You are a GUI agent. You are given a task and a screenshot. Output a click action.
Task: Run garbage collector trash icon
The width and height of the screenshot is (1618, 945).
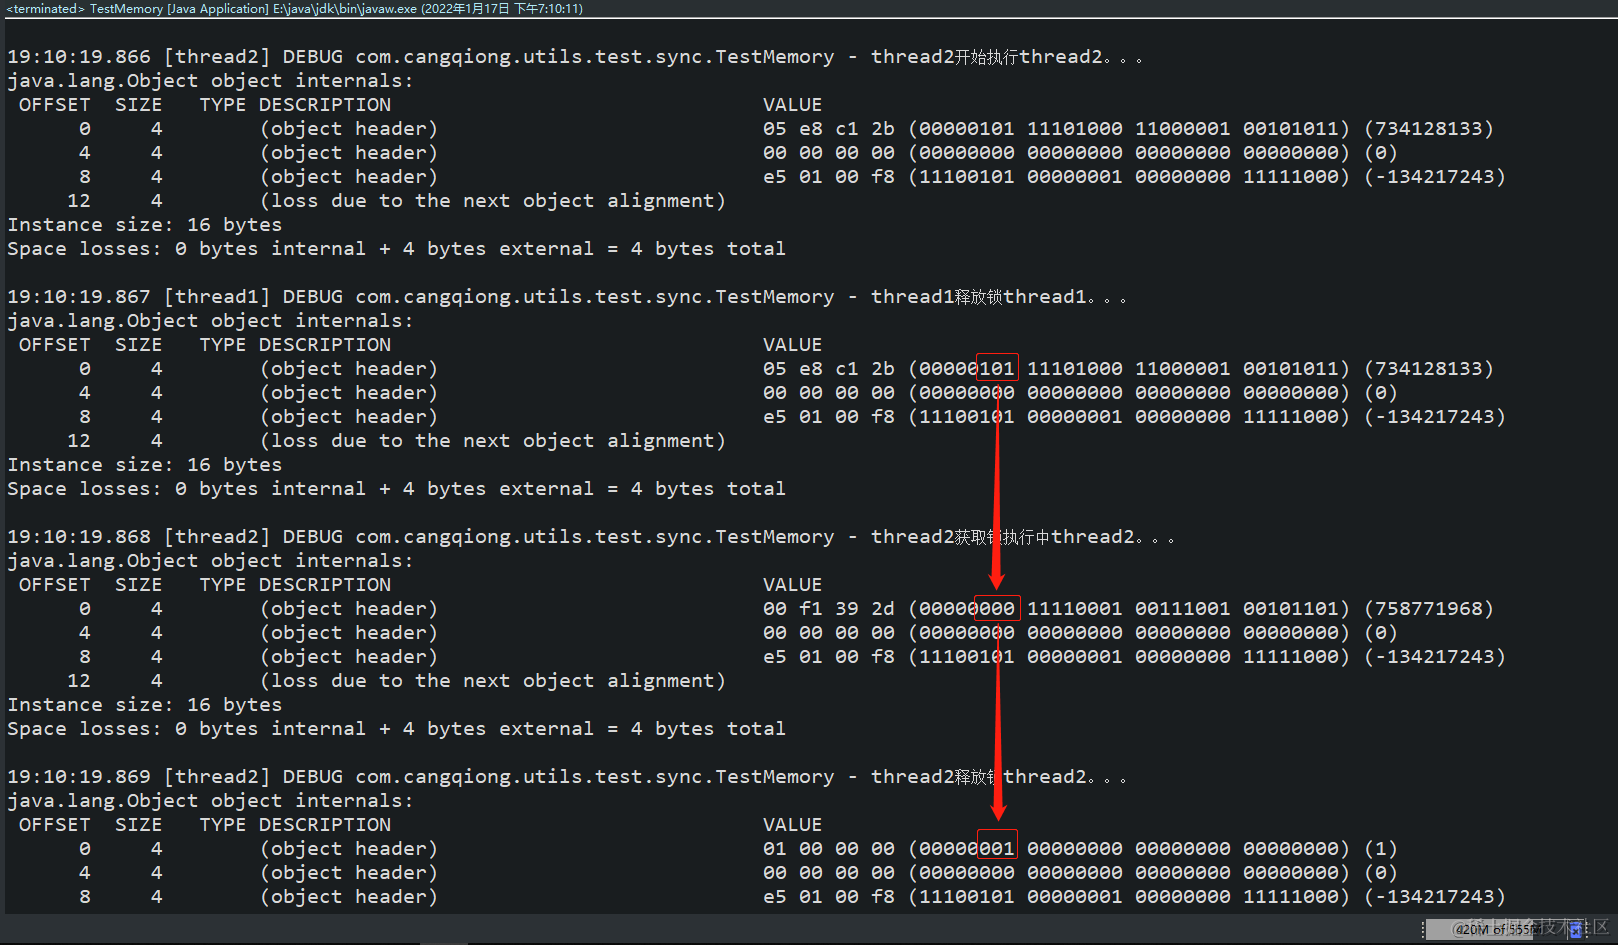(x=1576, y=930)
